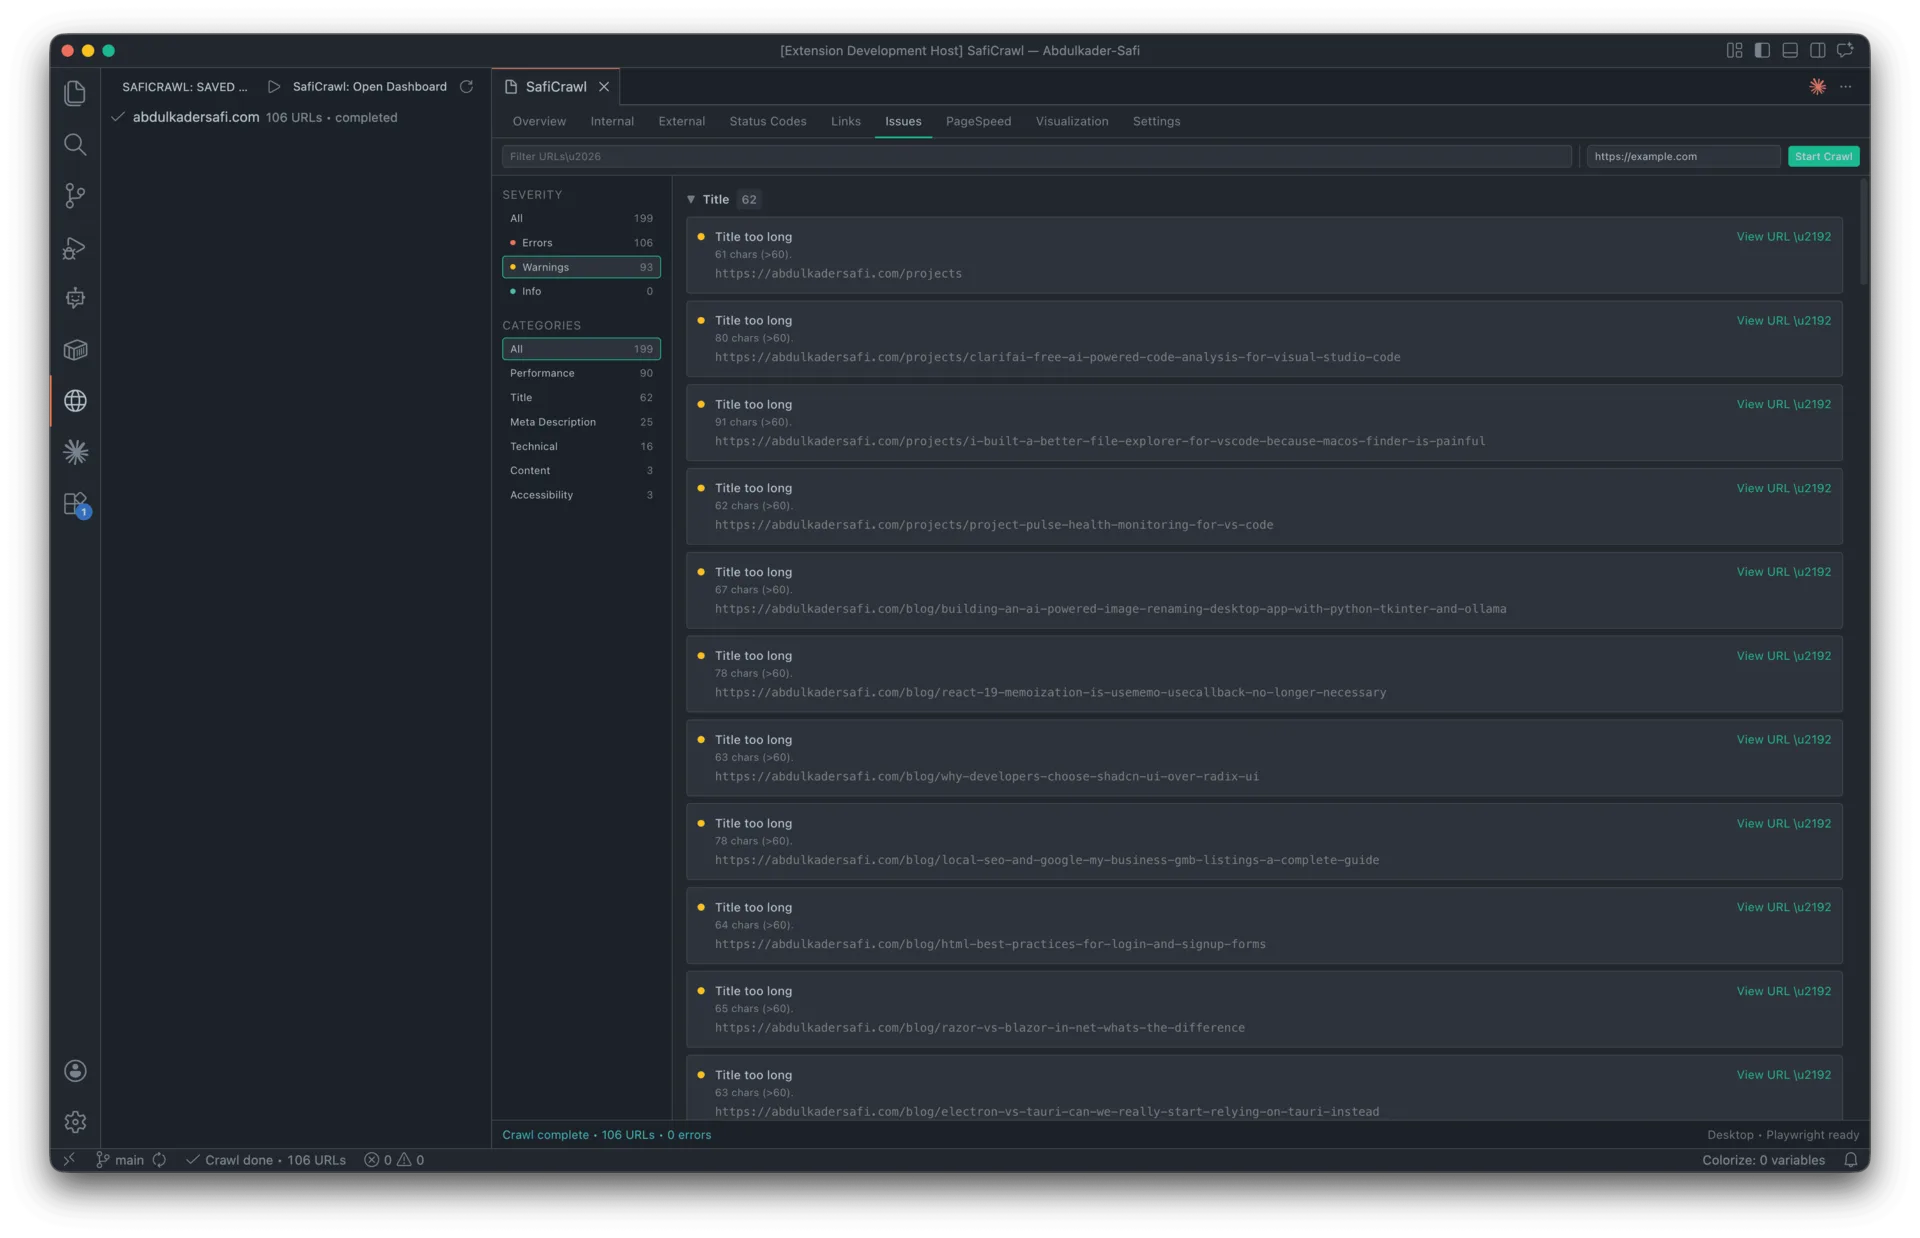1920x1238 pixels.
Task: Select the All 199 category filter
Action: pos(581,349)
